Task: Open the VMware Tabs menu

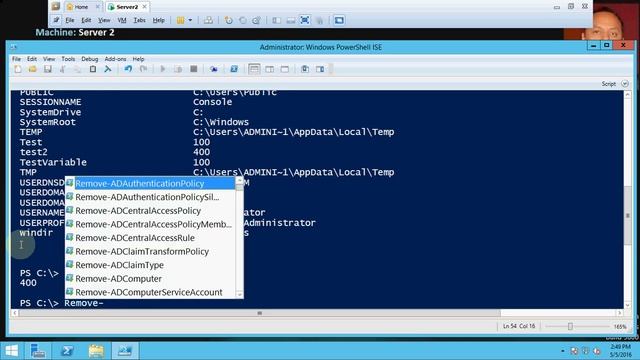Action: point(140,20)
